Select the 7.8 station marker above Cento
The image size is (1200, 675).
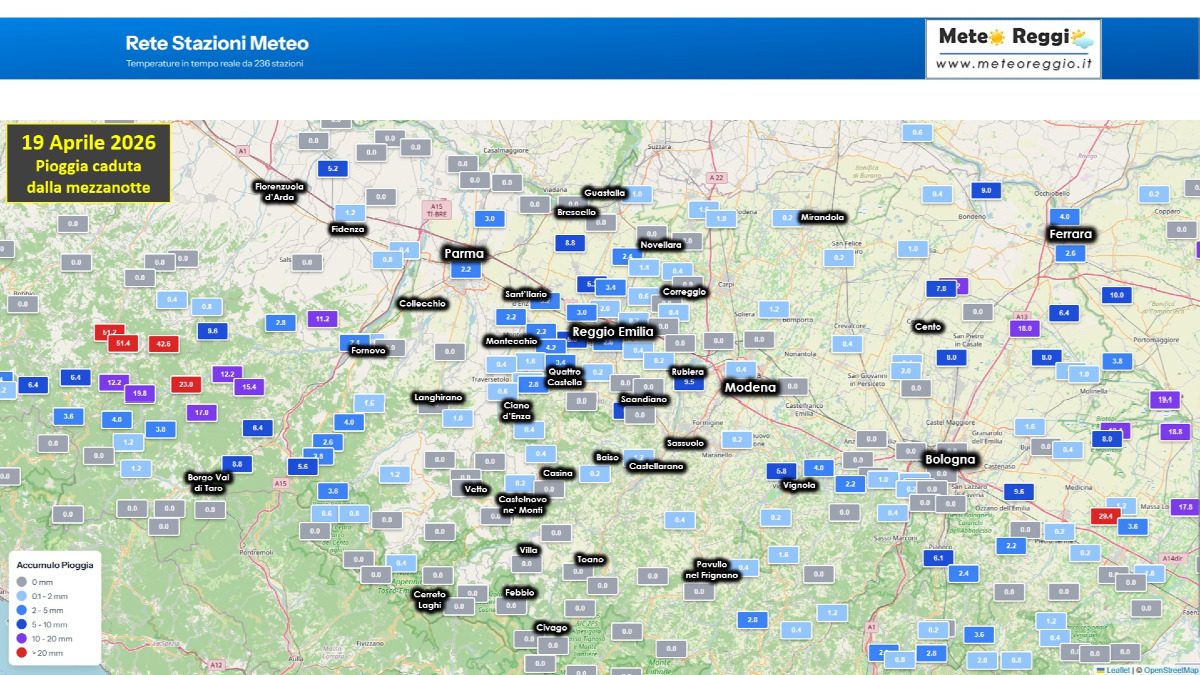coord(941,288)
